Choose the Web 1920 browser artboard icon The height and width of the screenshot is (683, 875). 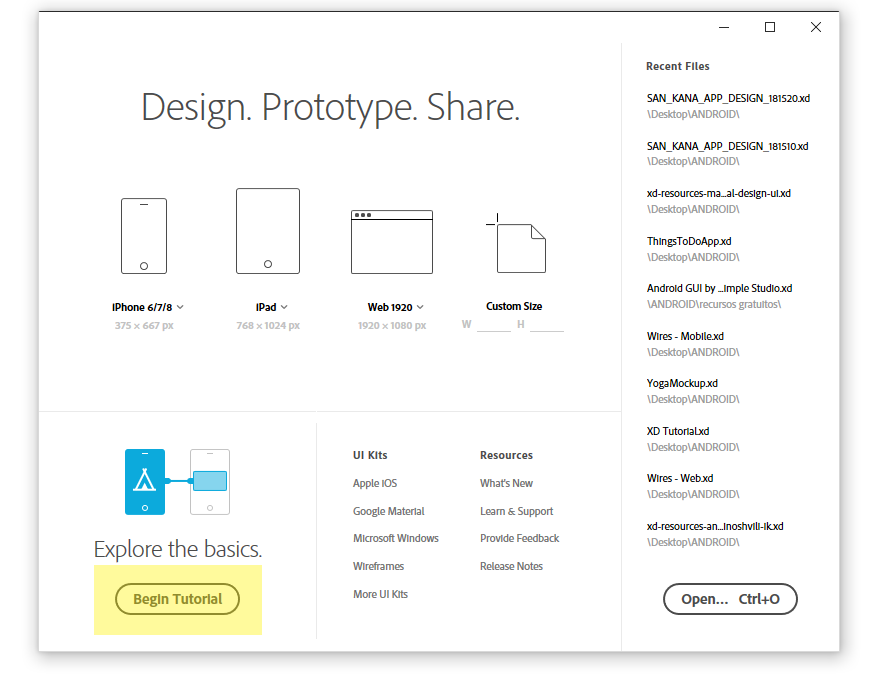(391, 242)
